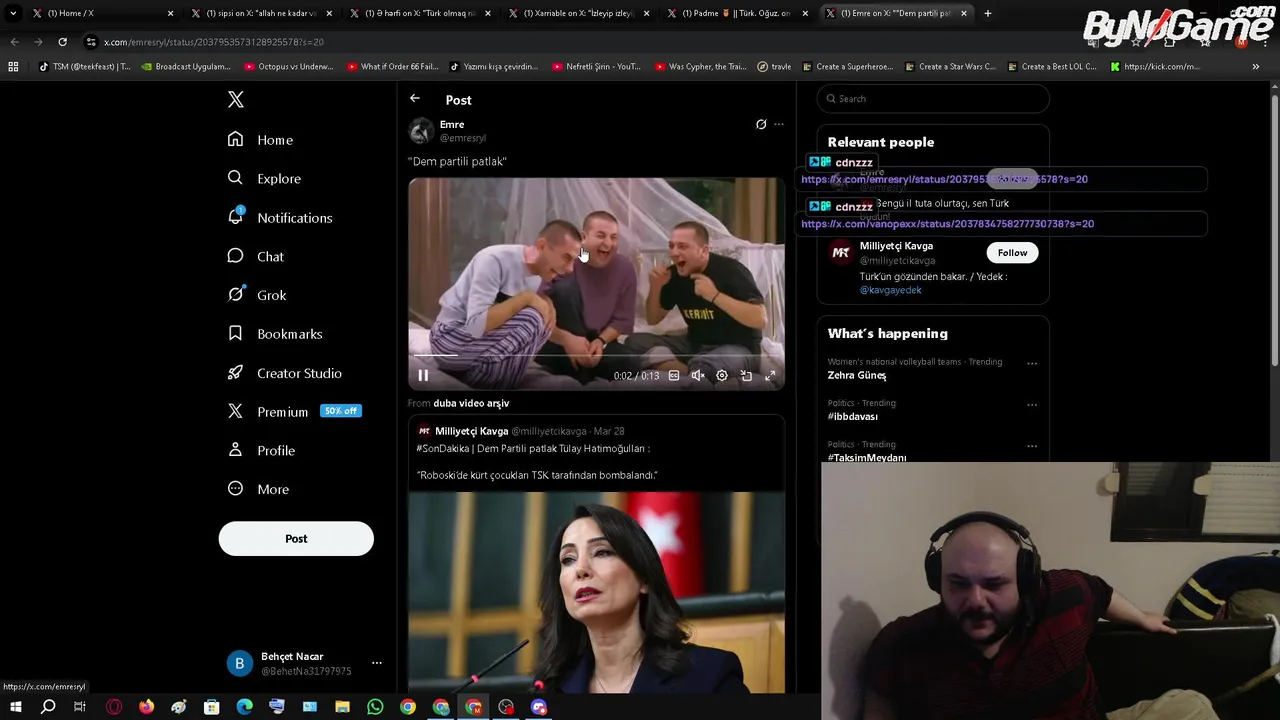This screenshot has width=1280, height=720.
Task: Open Windows taskbar search
Action: pos(48,707)
